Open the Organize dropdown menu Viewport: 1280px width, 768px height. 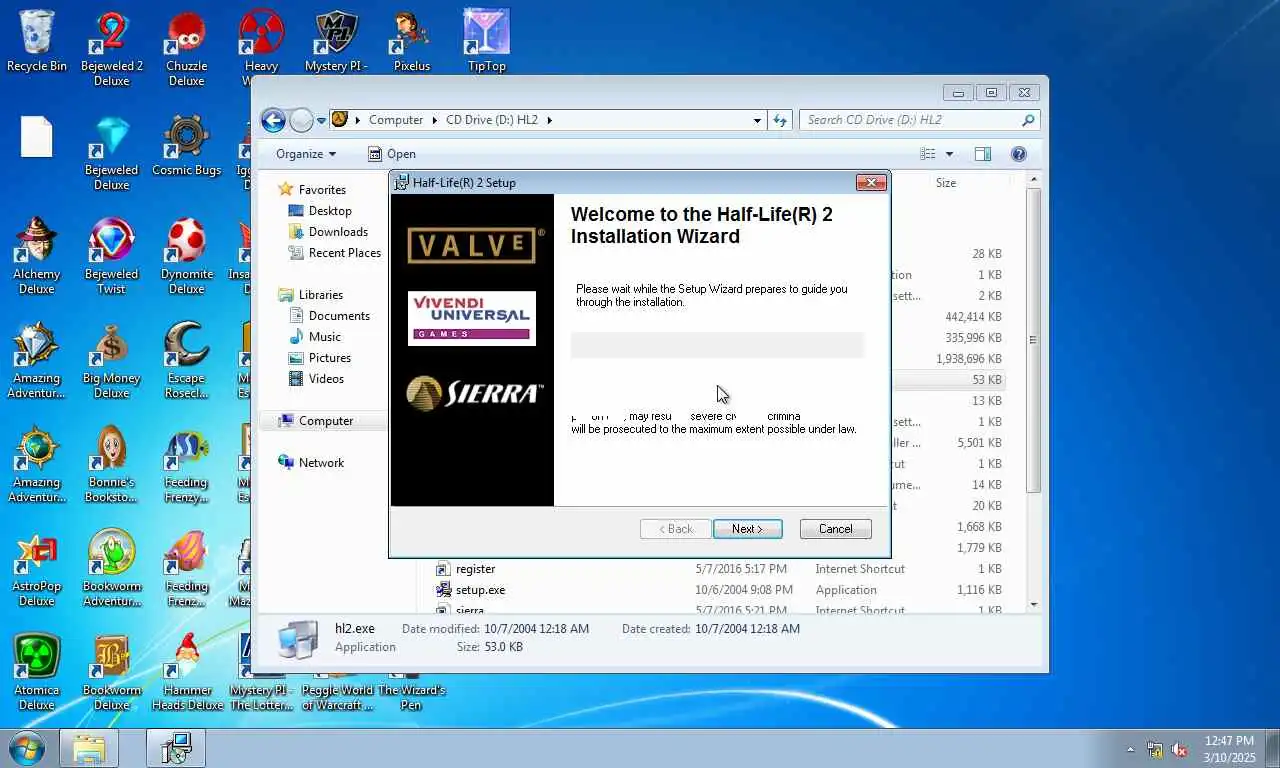click(x=306, y=154)
